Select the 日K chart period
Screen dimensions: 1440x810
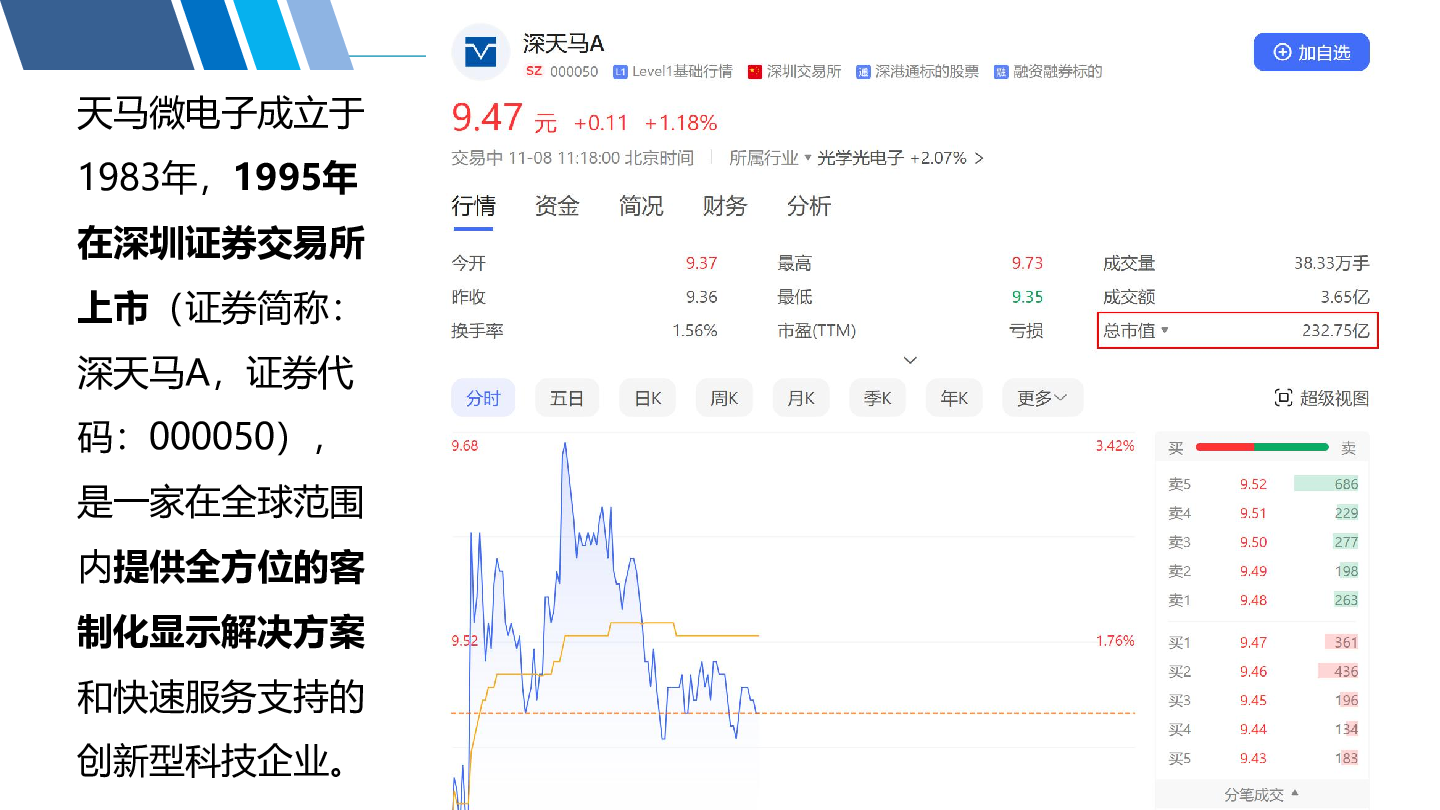(x=647, y=398)
